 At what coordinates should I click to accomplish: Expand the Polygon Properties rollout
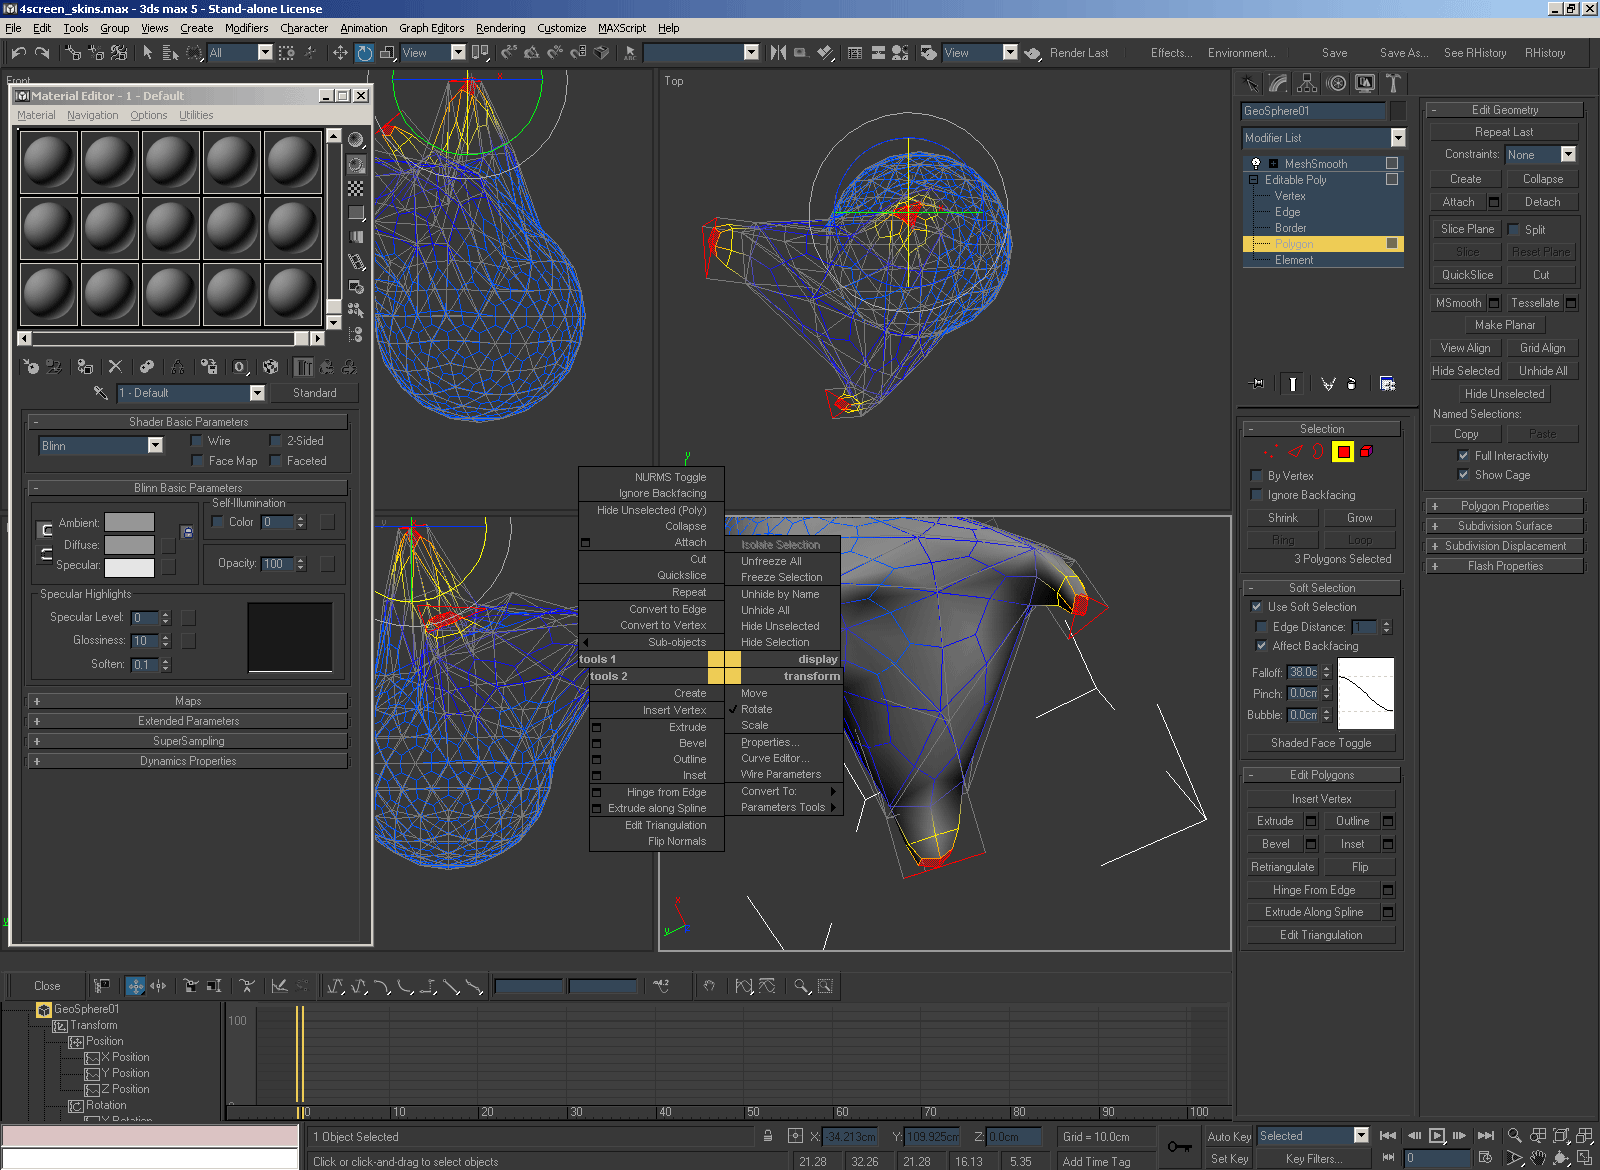[x=1505, y=506]
